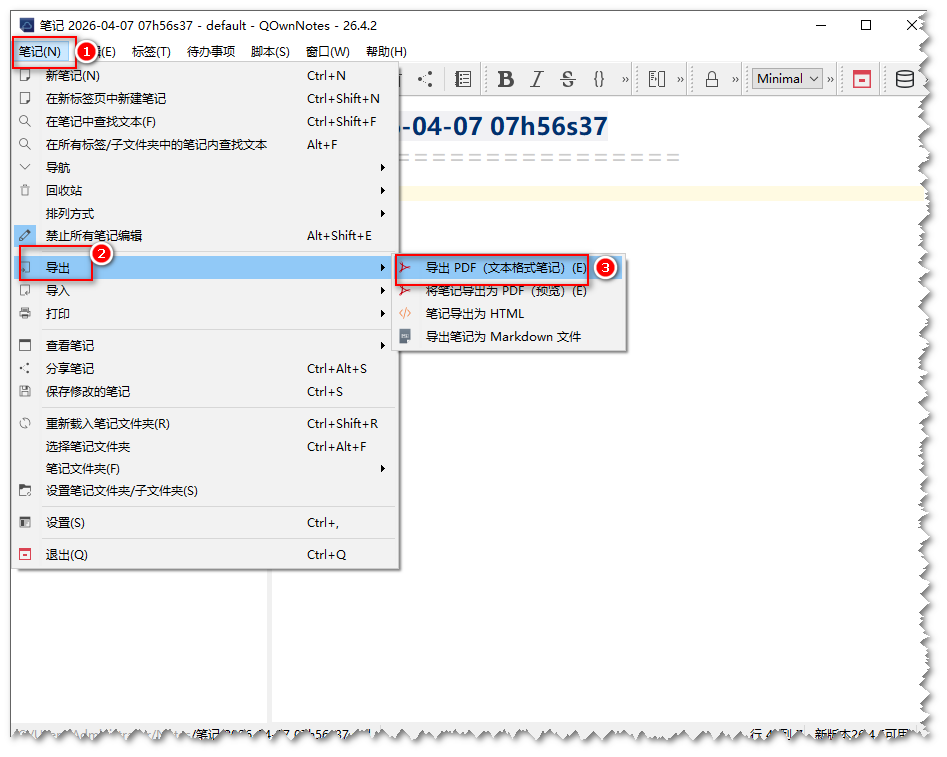The image size is (947, 757).
Task: Expand the 导入 submenu
Action: (205, 291)
